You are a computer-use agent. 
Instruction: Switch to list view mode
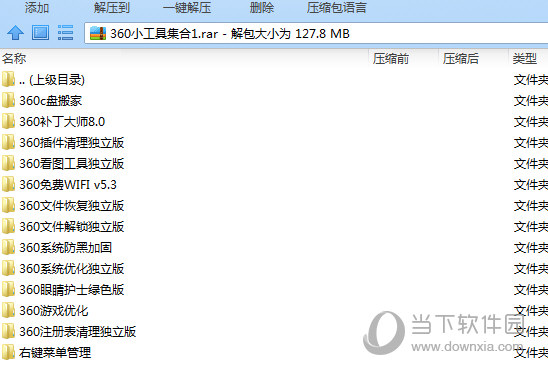click(x=65, y=33)
